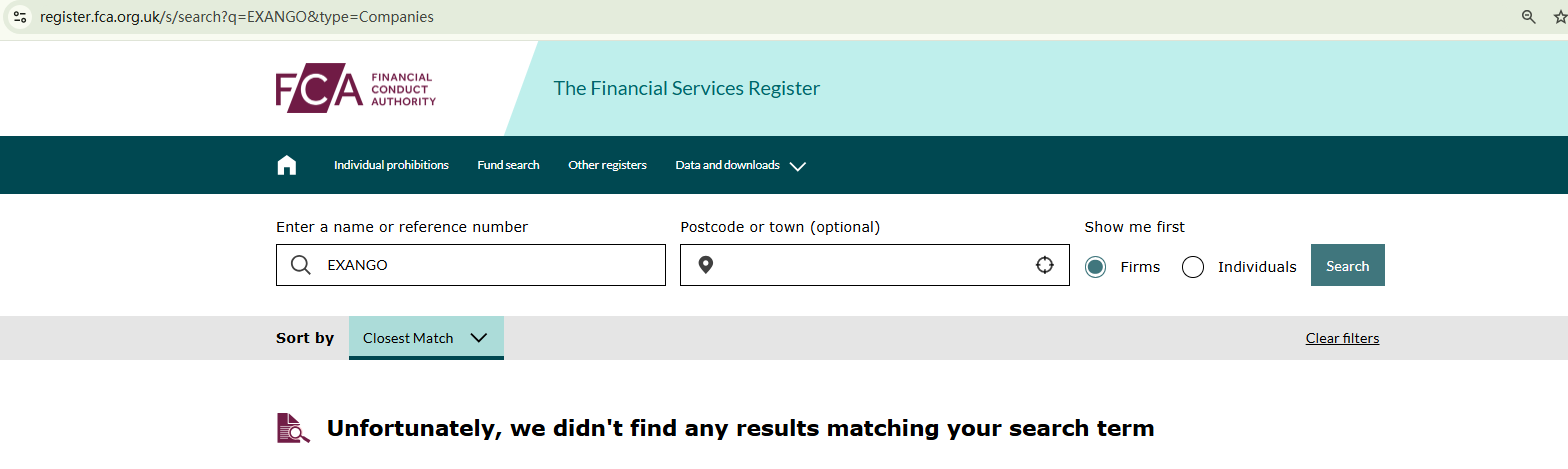Go to Fund search
Viewport: 1568px width, 469px height.
coord(508,165)
